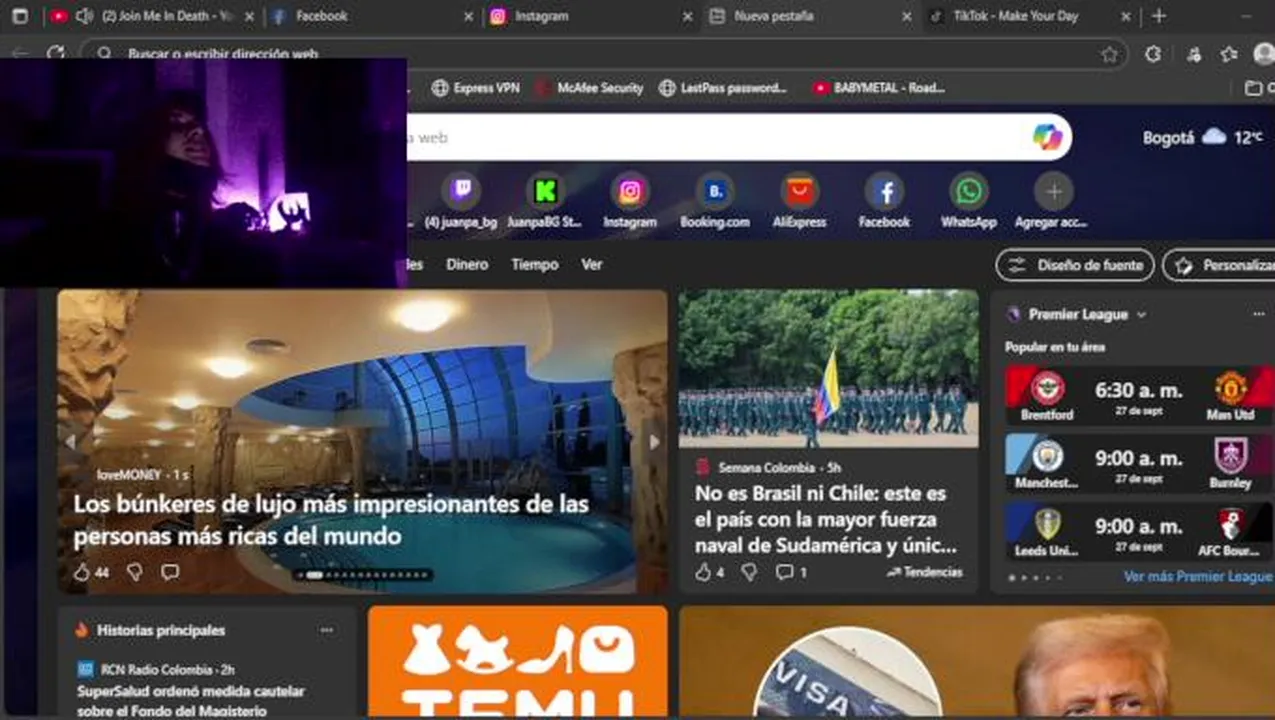Image resolution: width=1275 pixels, height=720 pixels.
Task: Open the naval force article
Action: [826, 519]
